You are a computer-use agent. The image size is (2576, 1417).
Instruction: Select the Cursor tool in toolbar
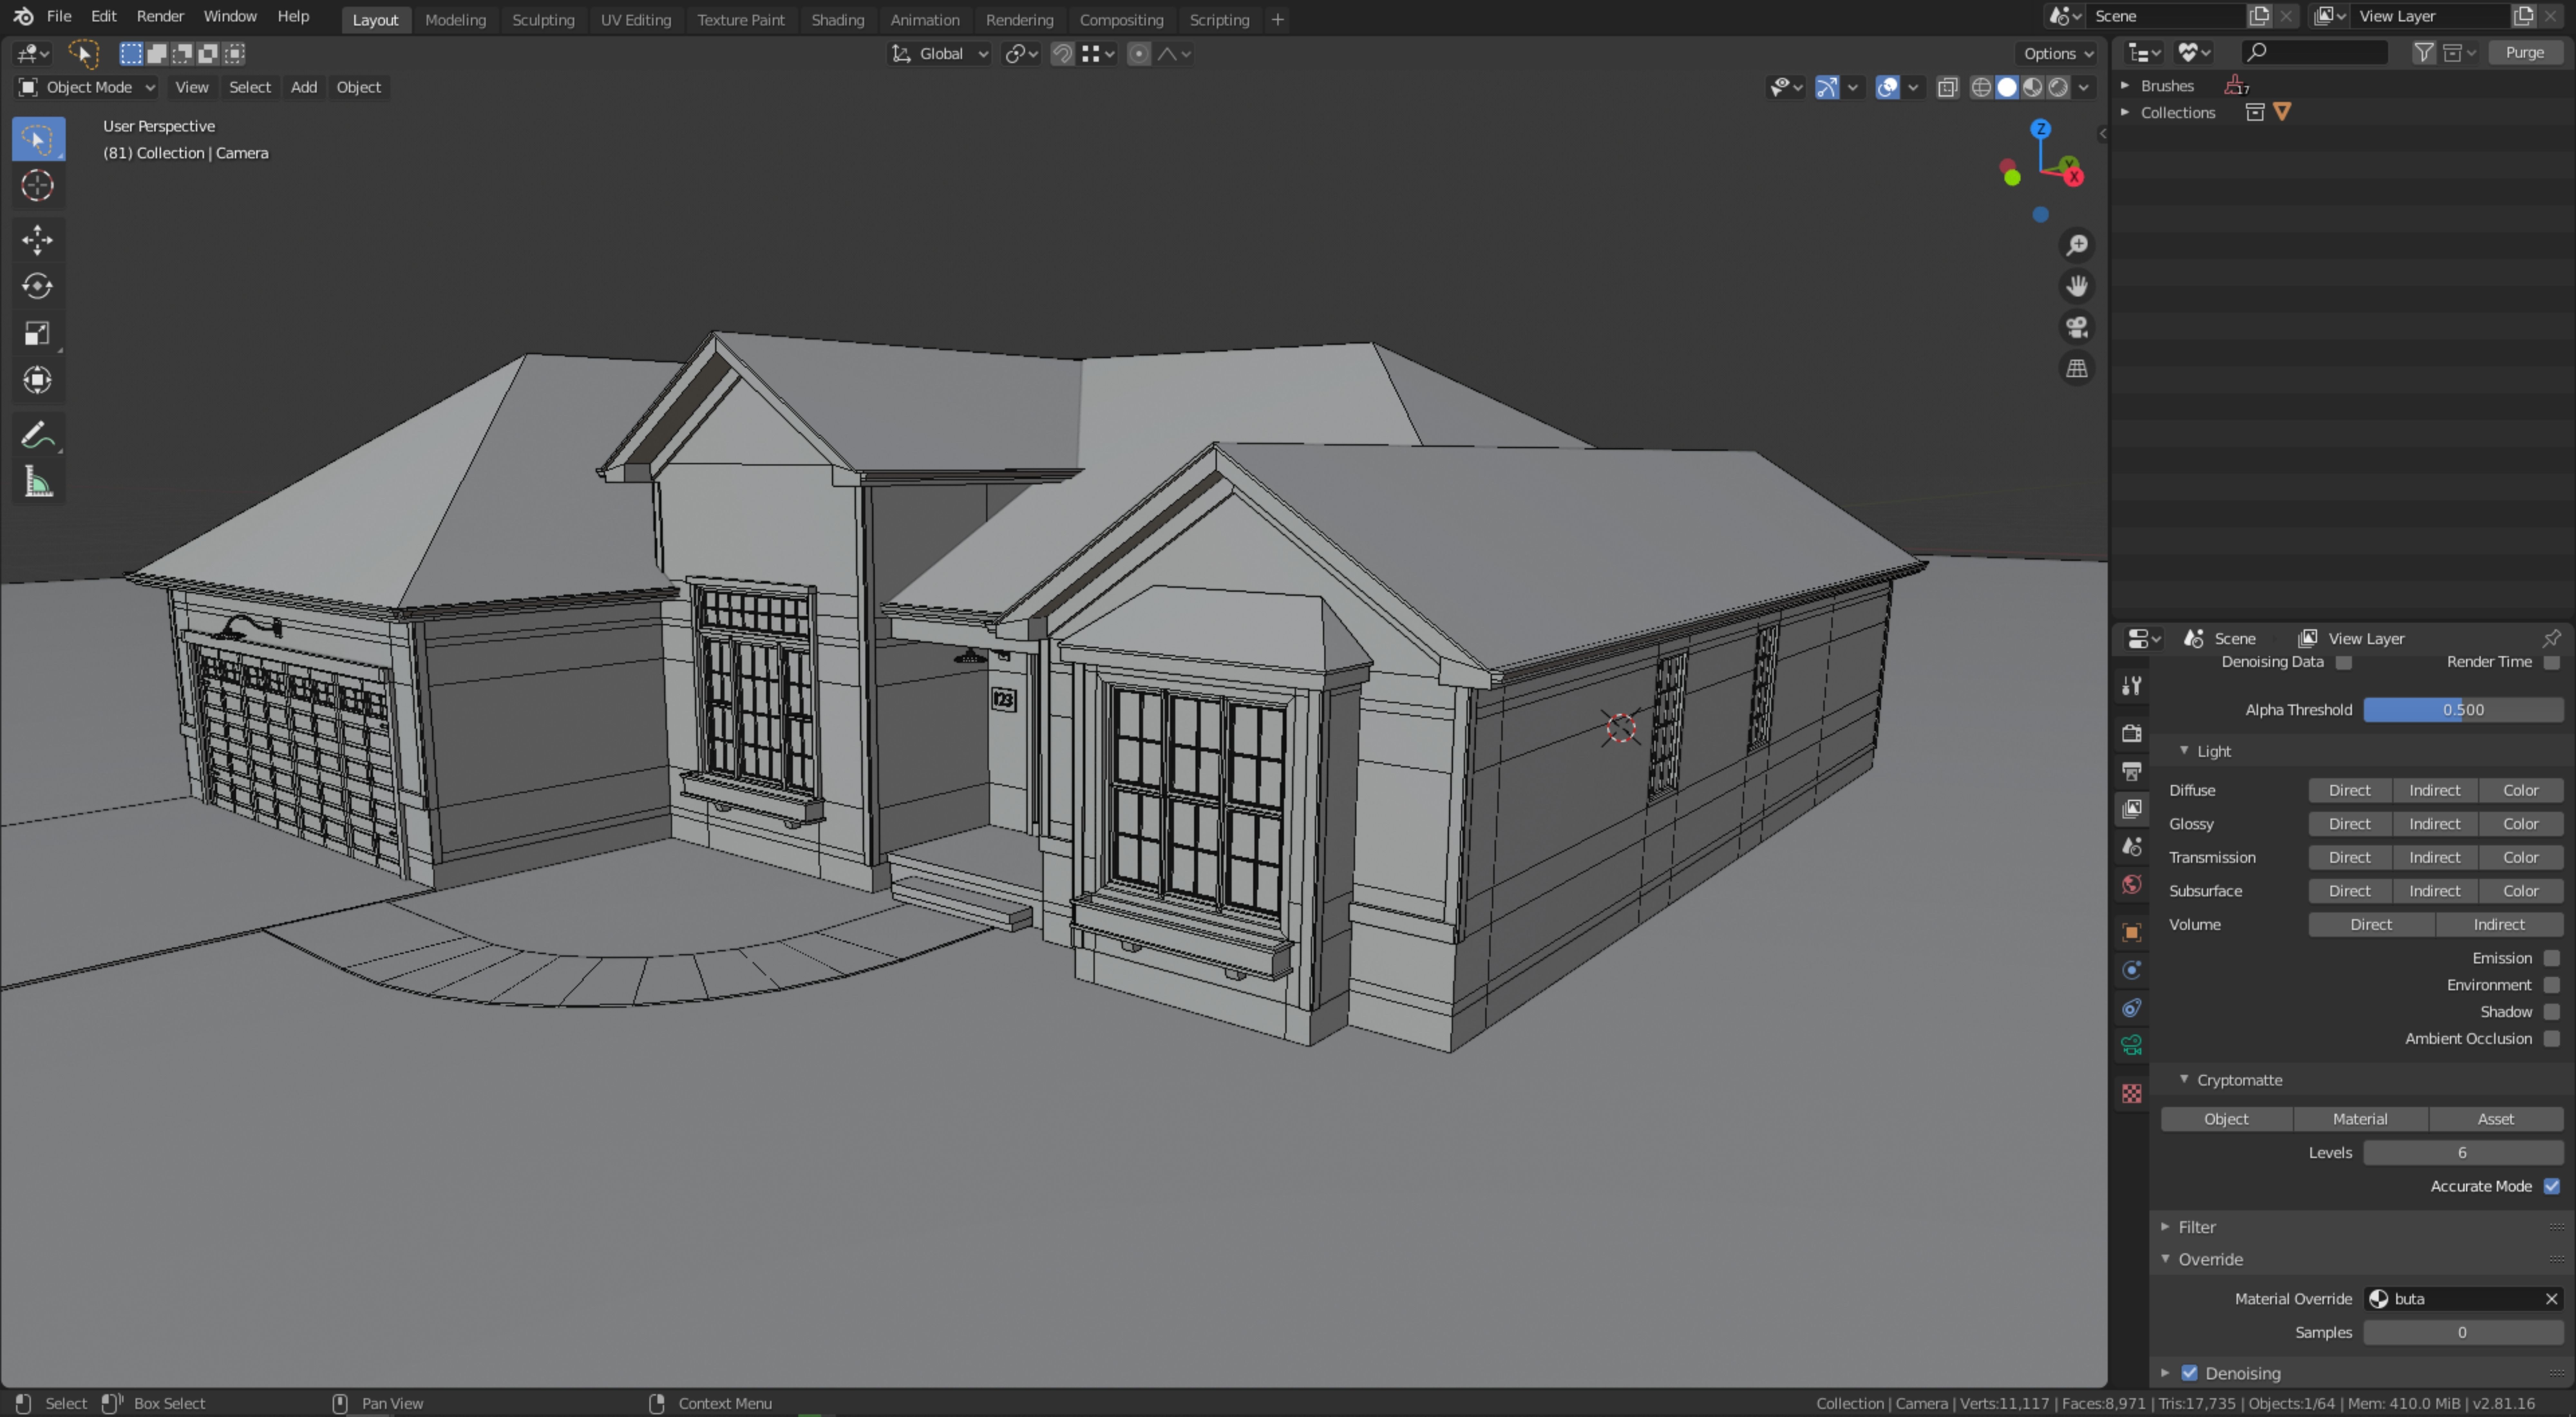(x=38, y=185)
